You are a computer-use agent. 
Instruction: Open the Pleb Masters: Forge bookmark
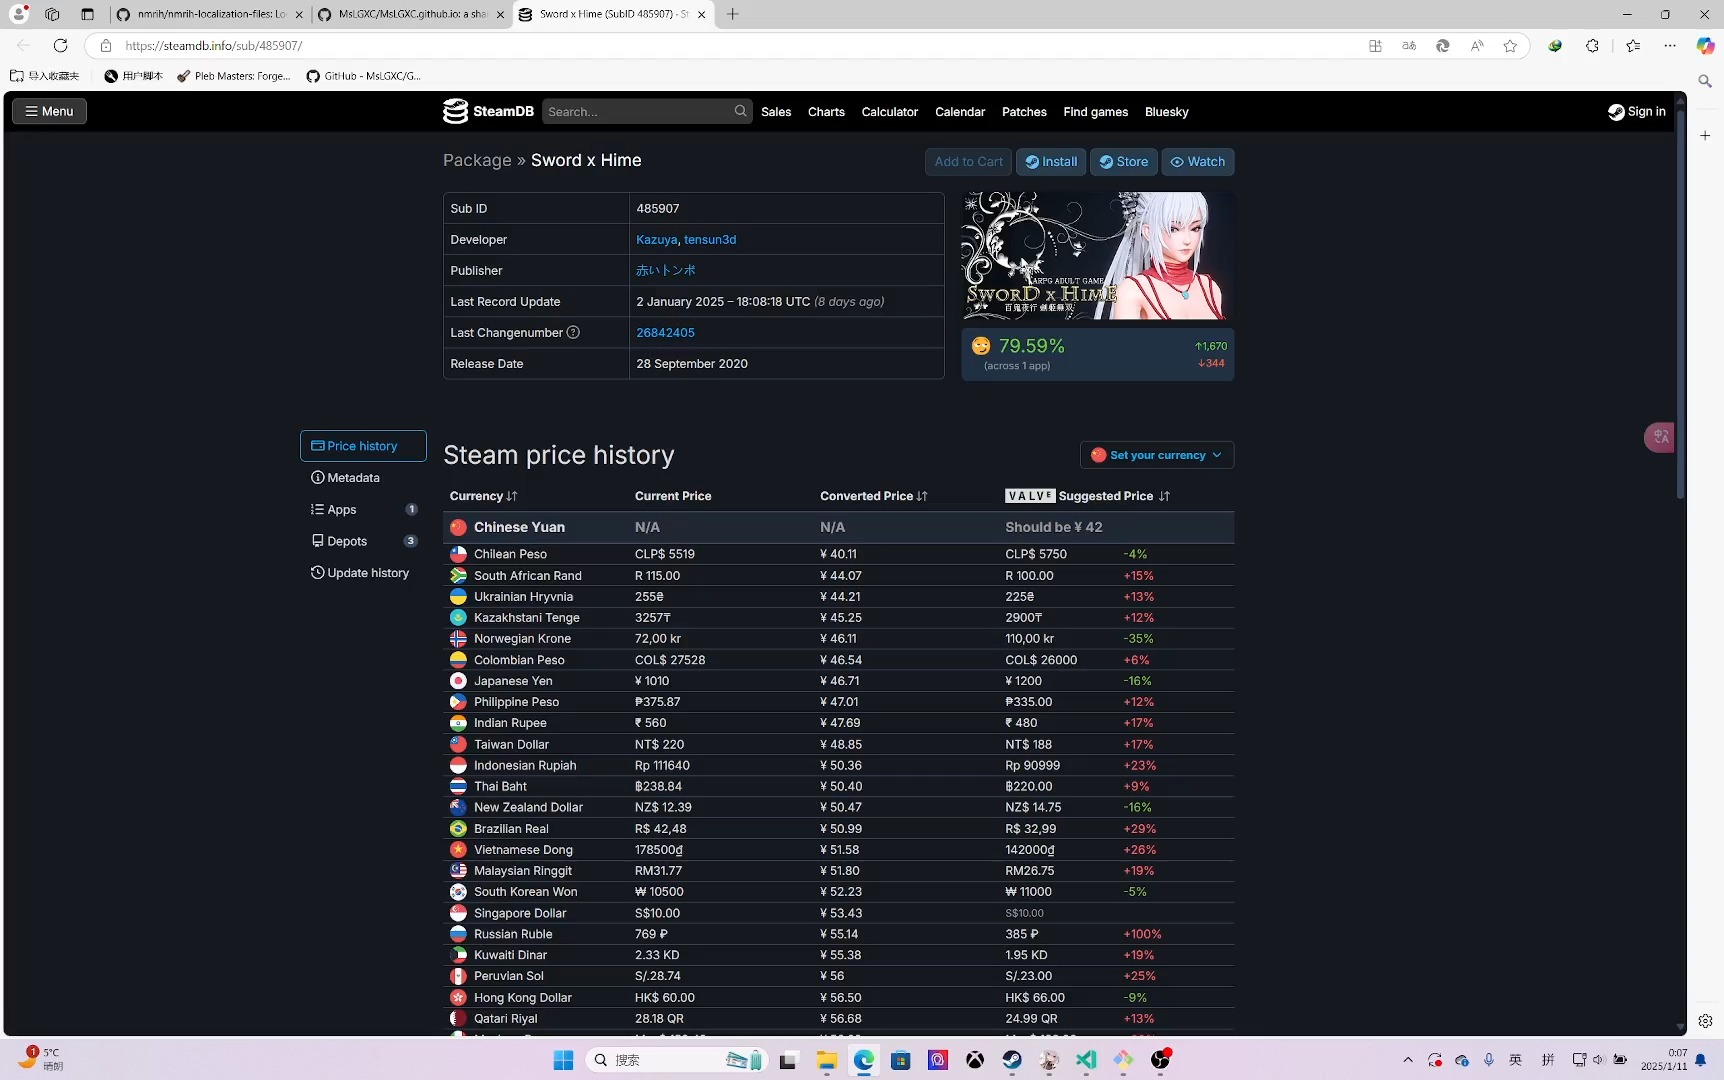pyautogui.click(x=234, y=76)
